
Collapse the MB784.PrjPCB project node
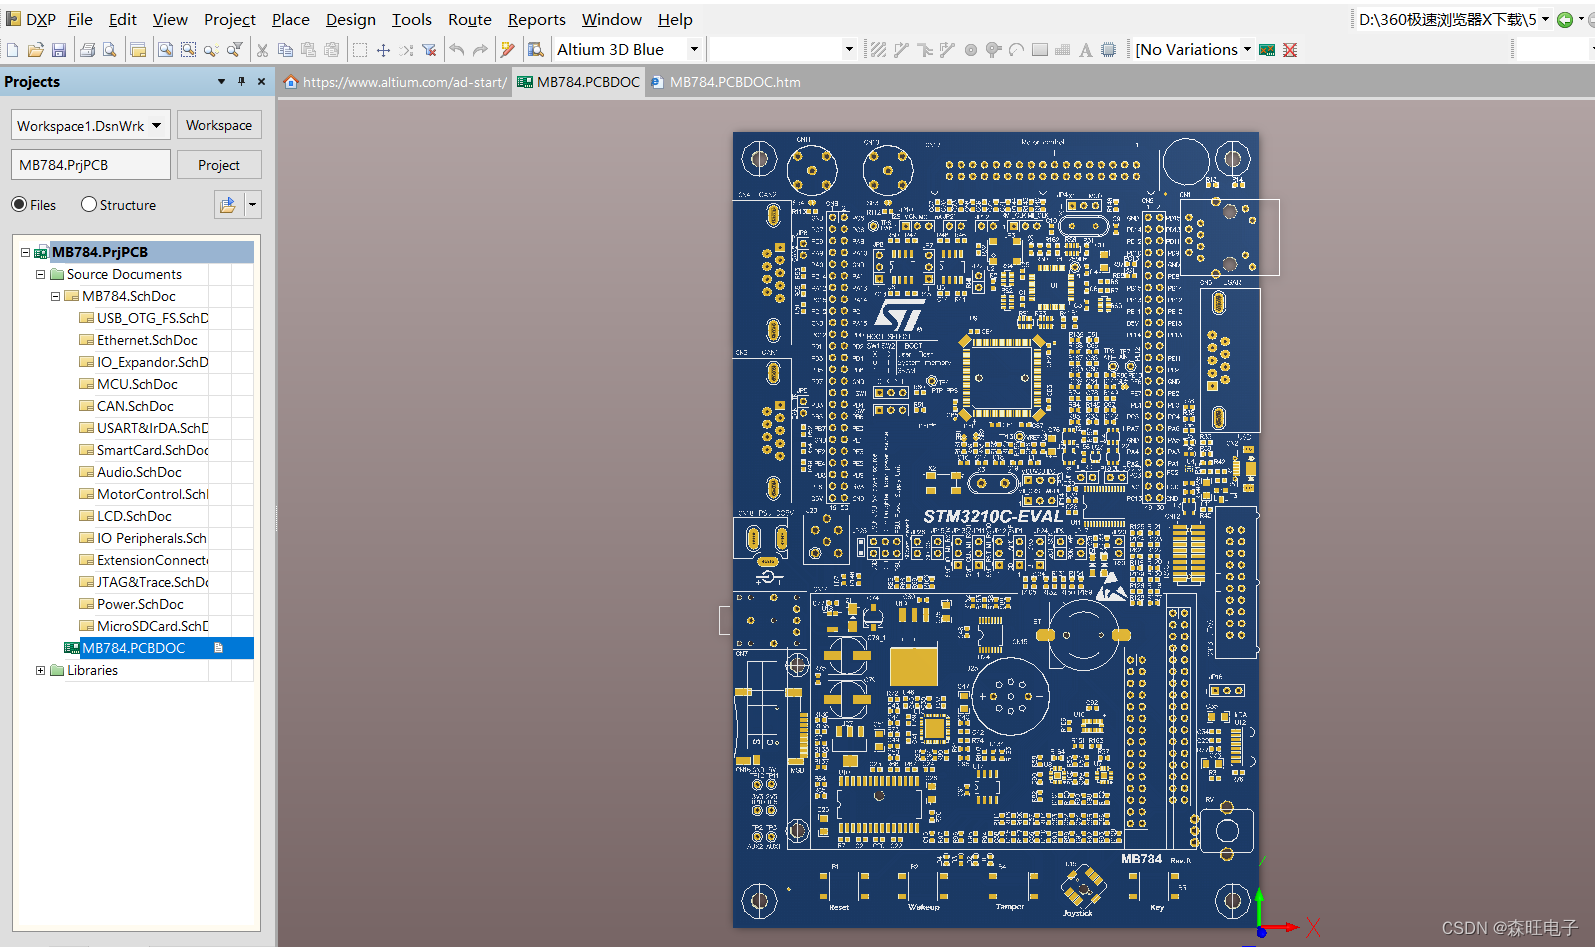coord(25,252)
